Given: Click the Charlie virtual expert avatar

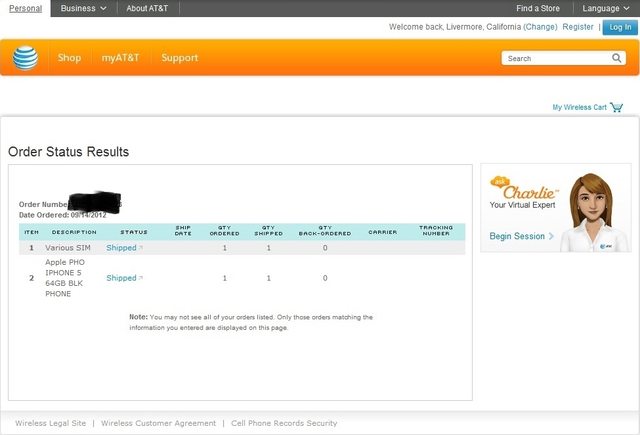Looking at the screenshot, I should (594, 212).
